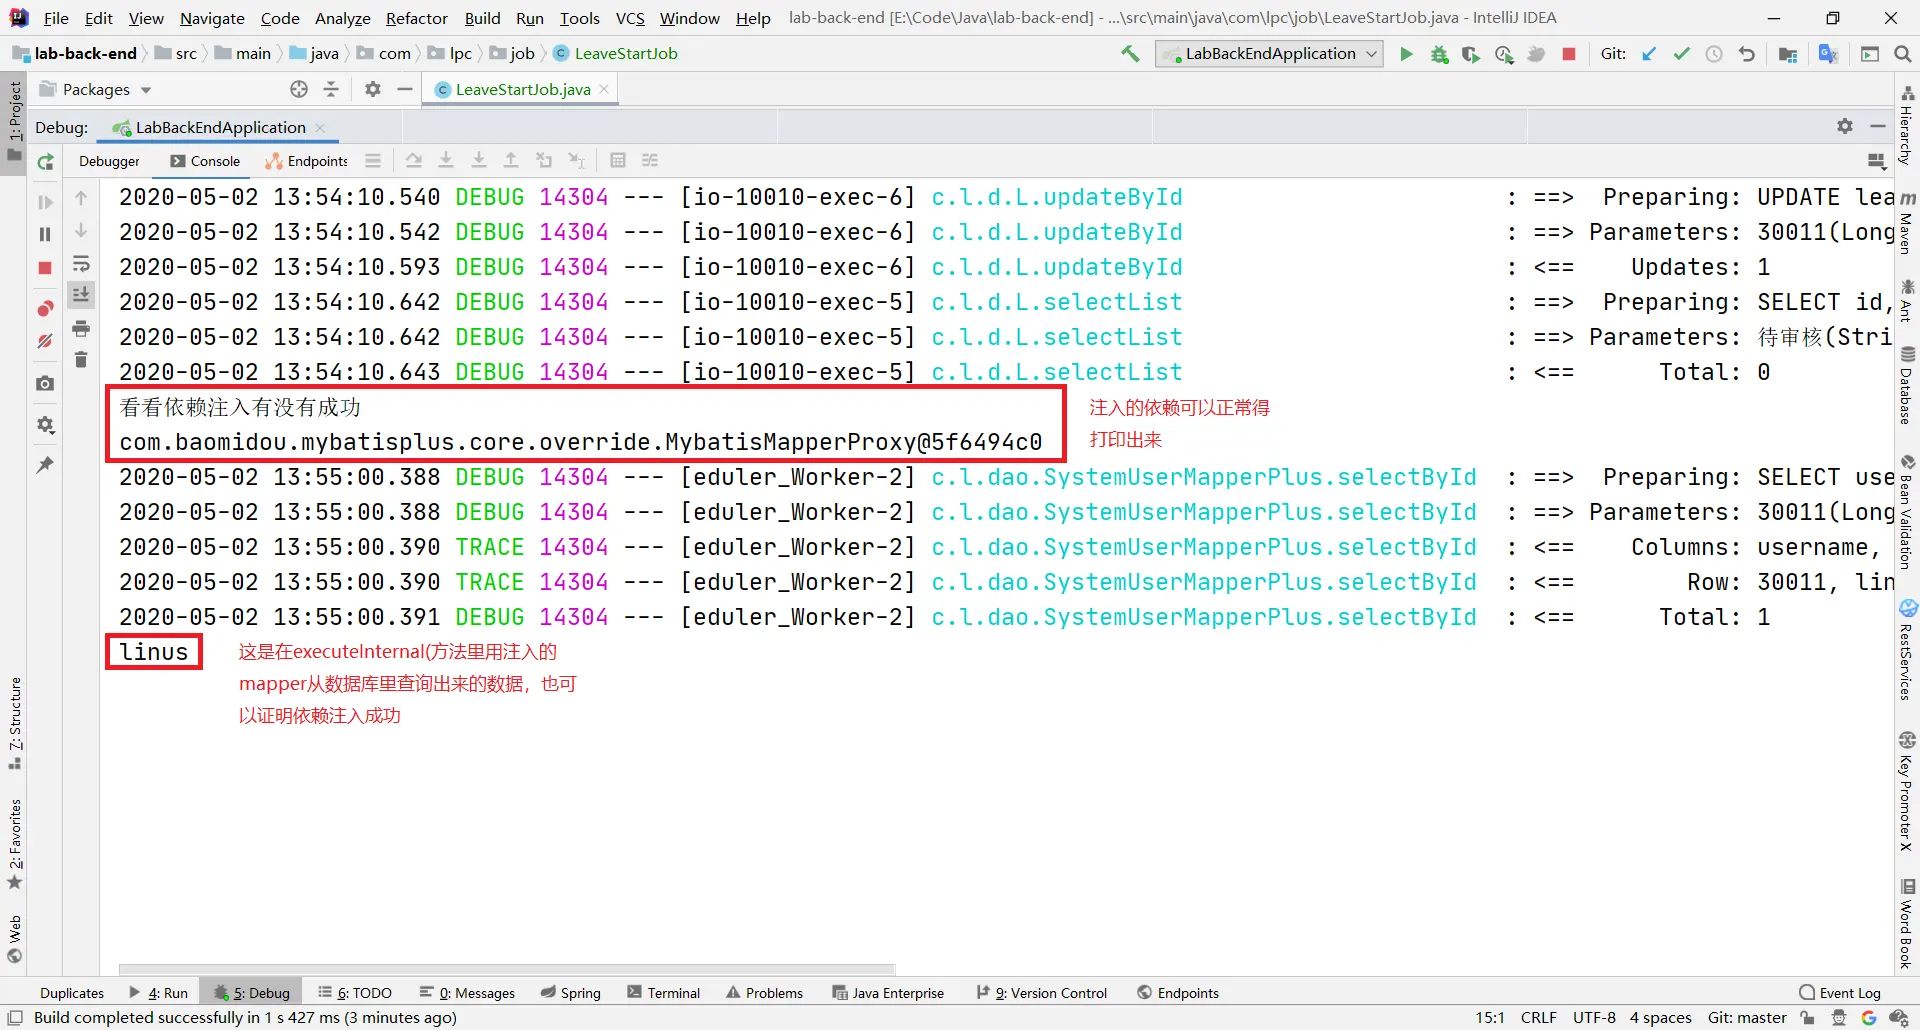Click the console horizontal scrollbar
1920x1030 pixels.
(x=507, y=969)
